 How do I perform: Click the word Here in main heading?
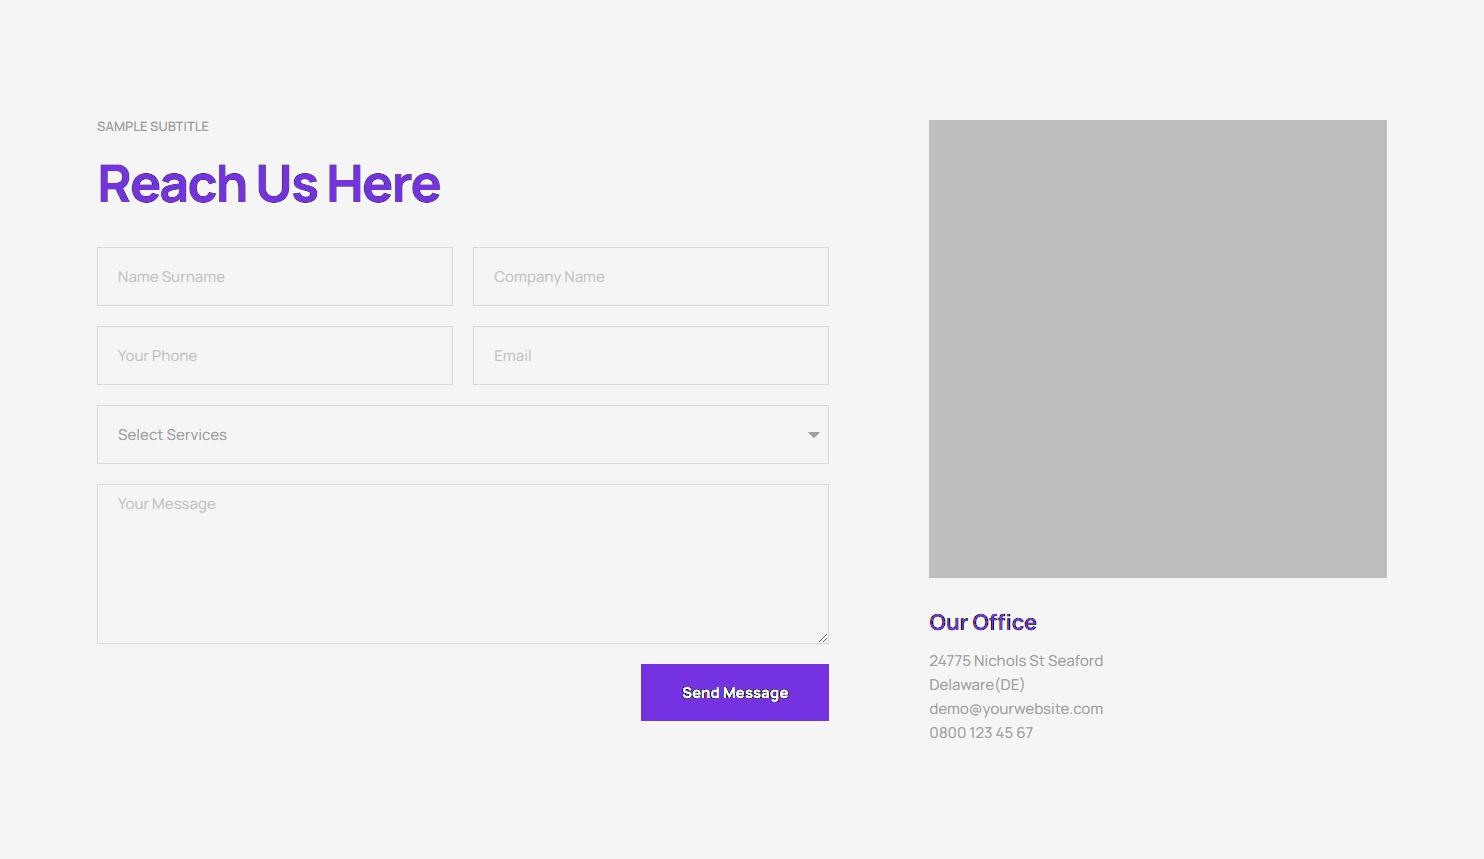384,185
